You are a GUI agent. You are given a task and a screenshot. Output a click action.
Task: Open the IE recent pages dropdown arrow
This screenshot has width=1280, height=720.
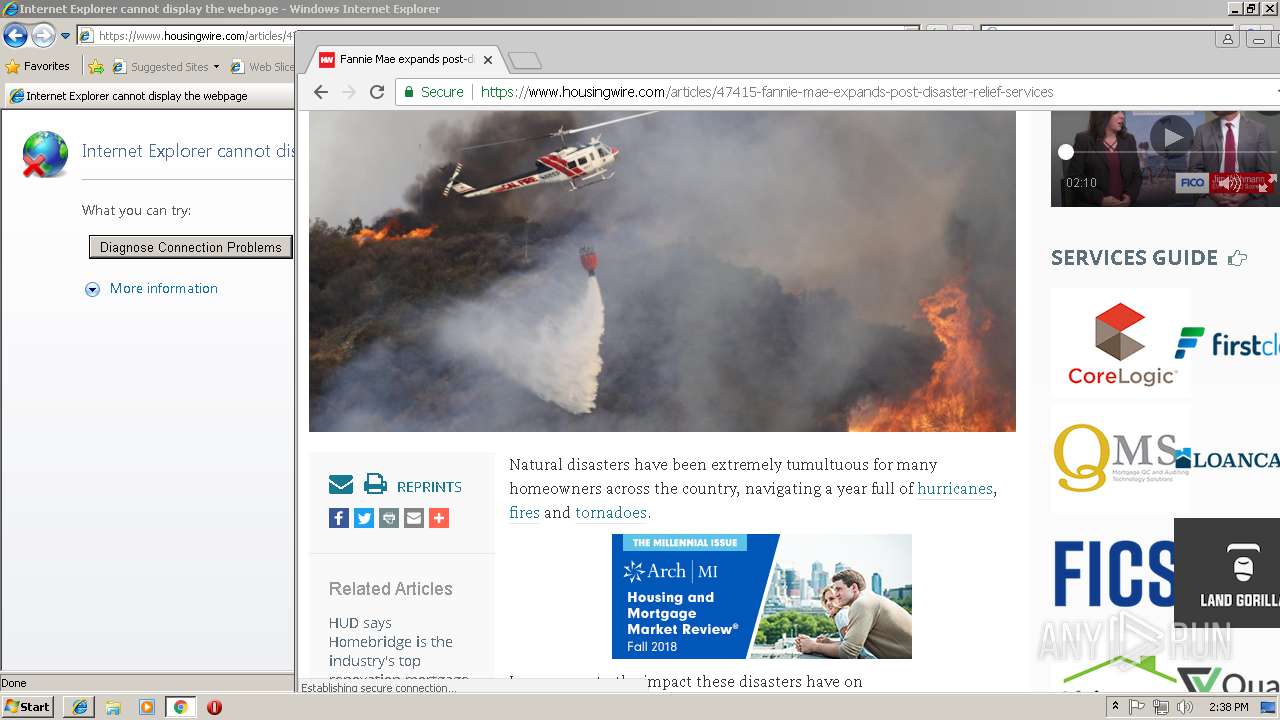coord(65,36)
